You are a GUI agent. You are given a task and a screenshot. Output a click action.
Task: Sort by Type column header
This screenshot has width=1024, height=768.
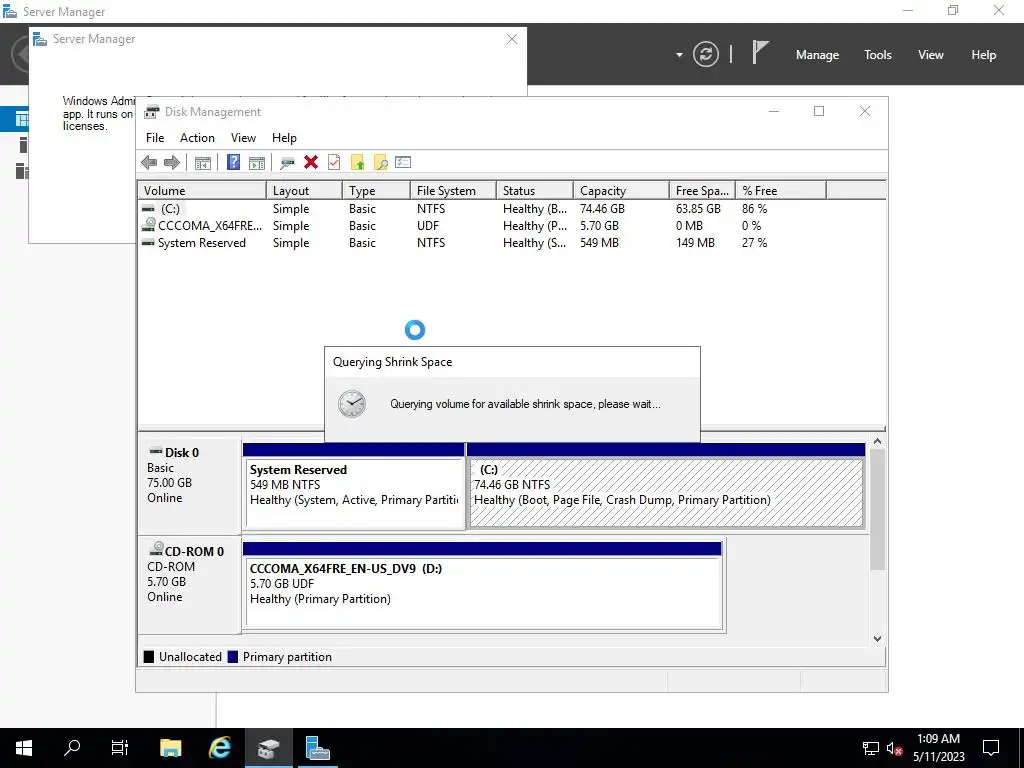[377, 191]
